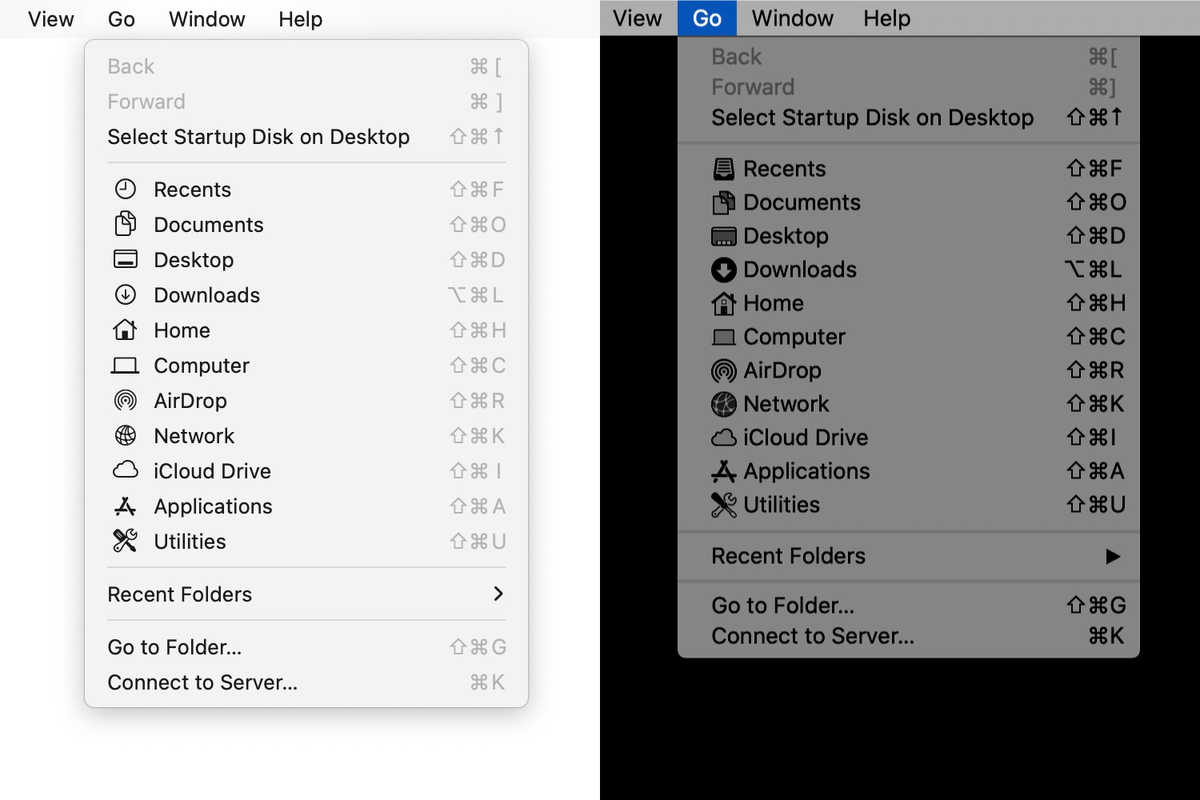Click the Utilities icon in dark menu
The width and height of the screenshot is (1200, 800).
coord(724,505)
